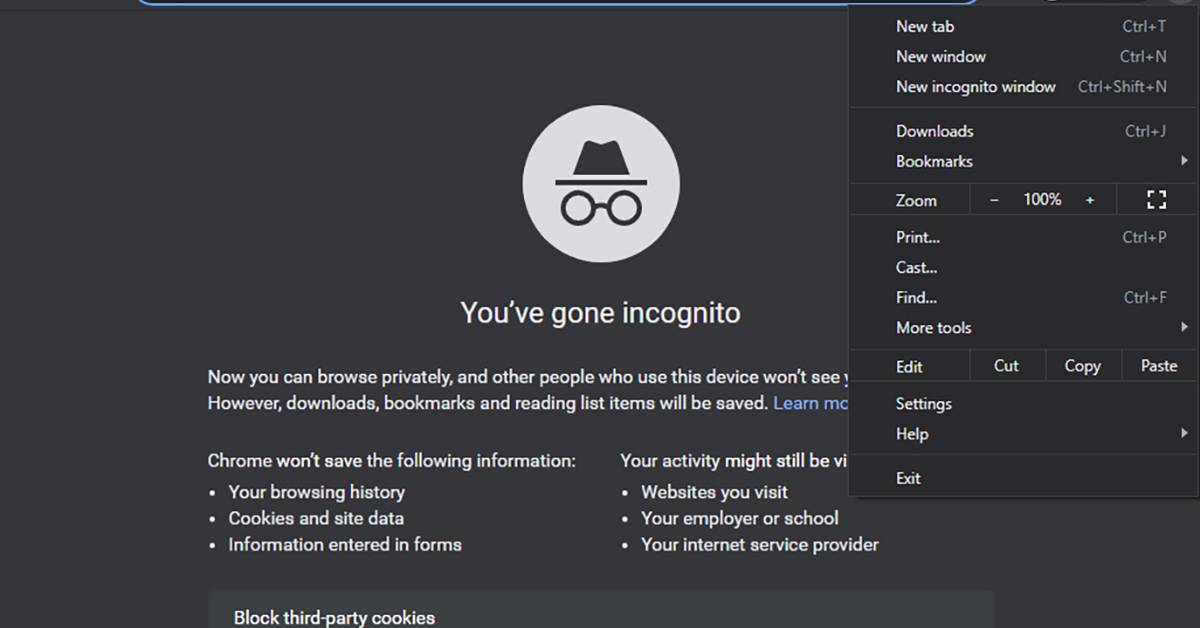Open a New incognito window

click(975, 87)
